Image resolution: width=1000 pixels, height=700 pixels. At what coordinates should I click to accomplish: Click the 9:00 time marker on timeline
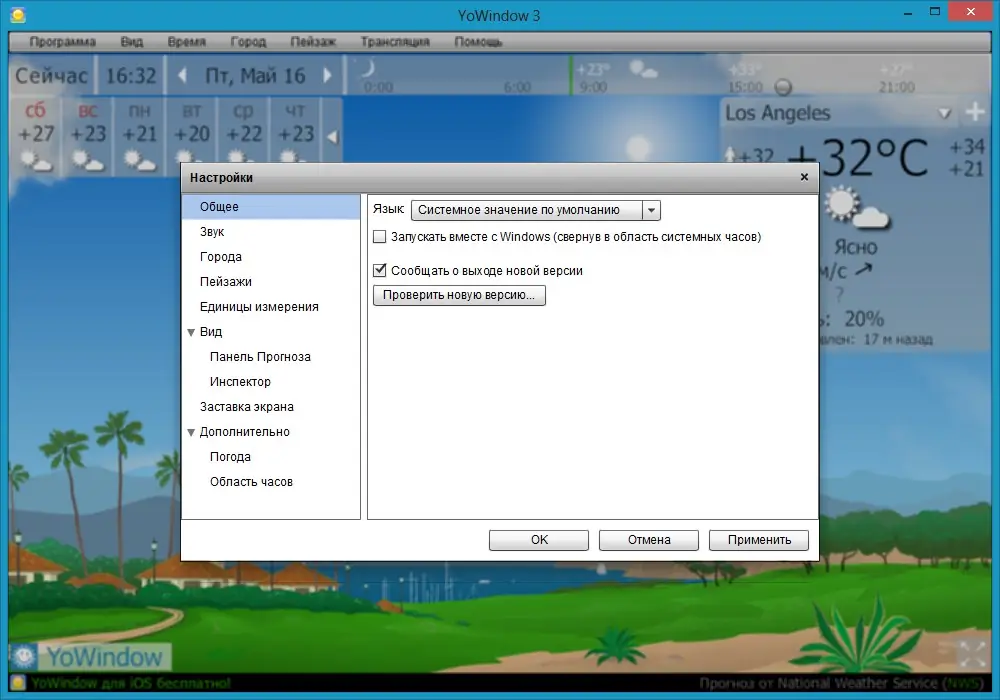593,87
